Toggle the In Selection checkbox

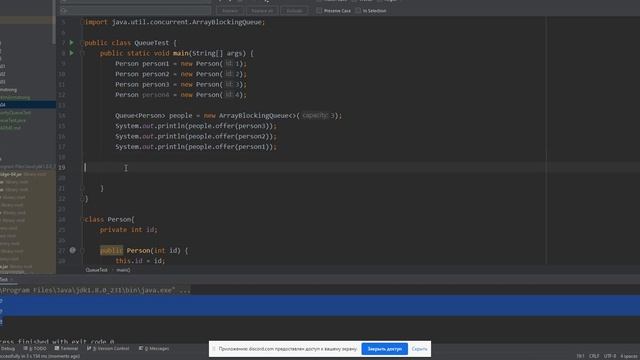pos(358,11)
